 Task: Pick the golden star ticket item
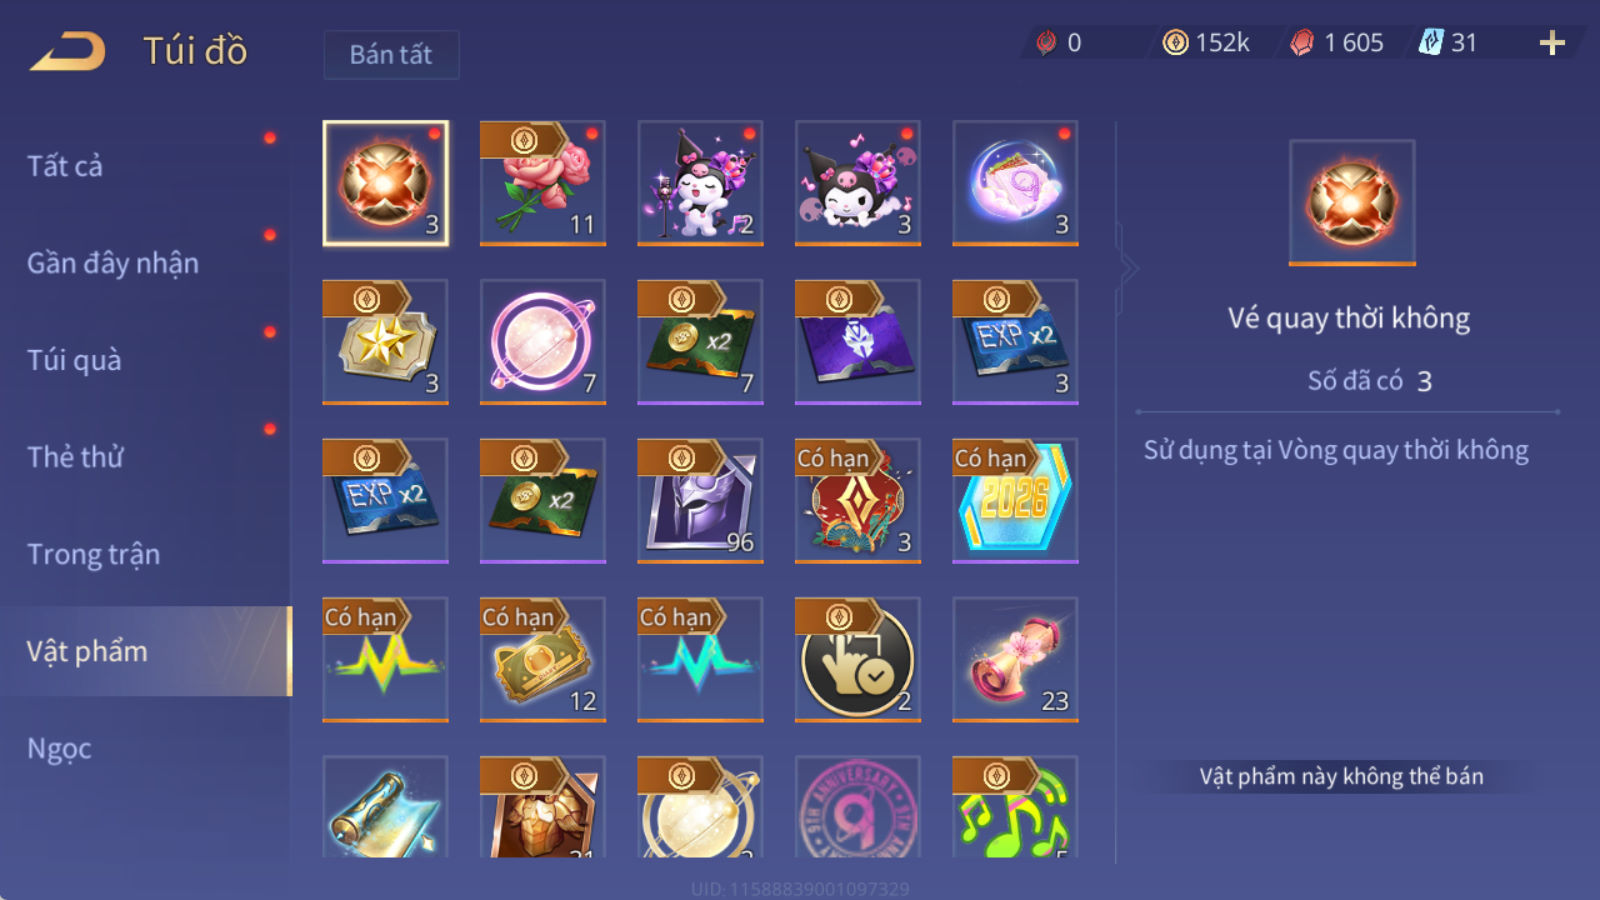(x=385, y=342)
